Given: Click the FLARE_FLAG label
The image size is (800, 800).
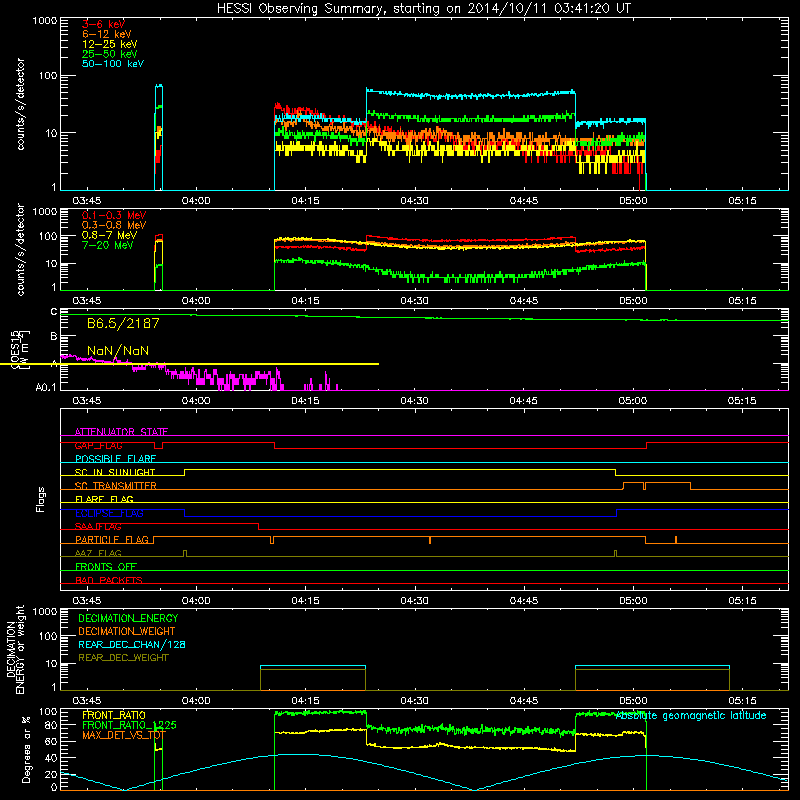Looking at the screenshot, I should click(x=104, y=499).
